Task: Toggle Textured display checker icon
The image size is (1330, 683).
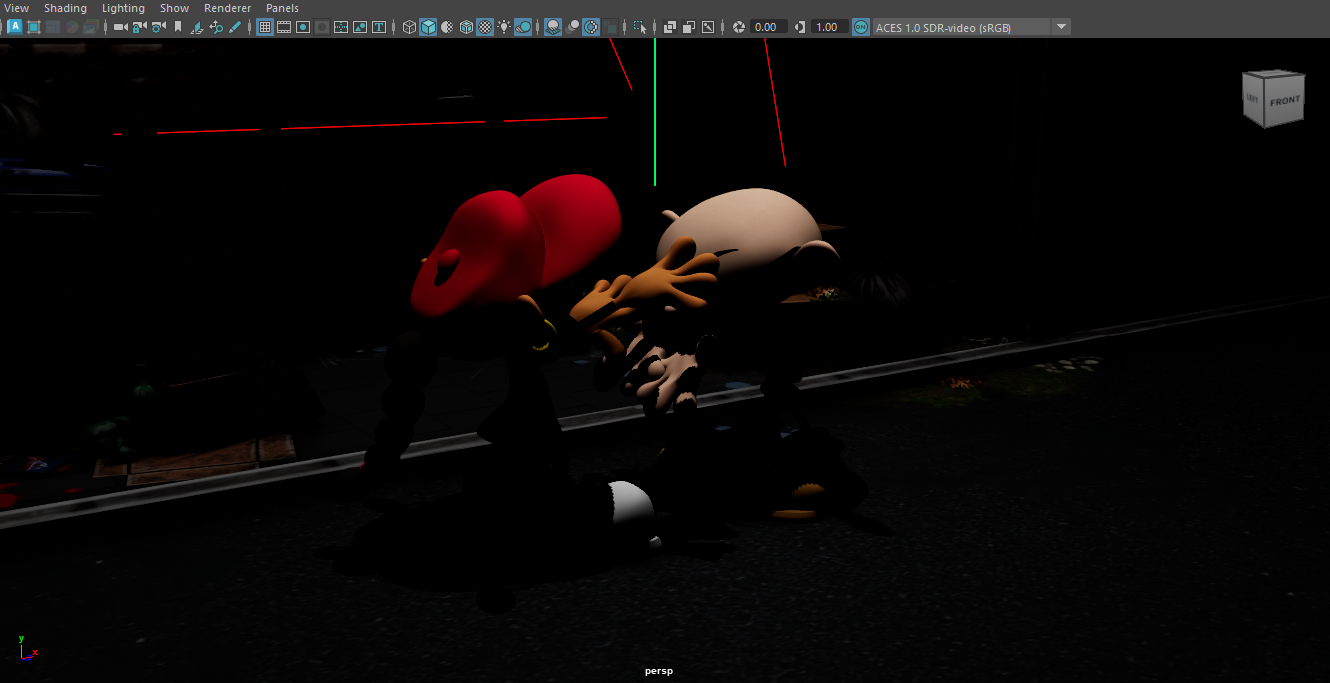Action: 486,27
